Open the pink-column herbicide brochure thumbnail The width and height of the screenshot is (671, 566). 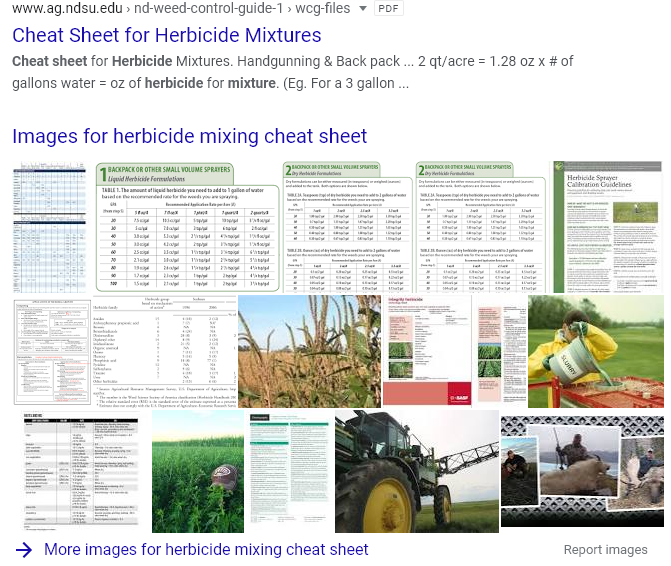pyautogui.click(x=502, y=353)
